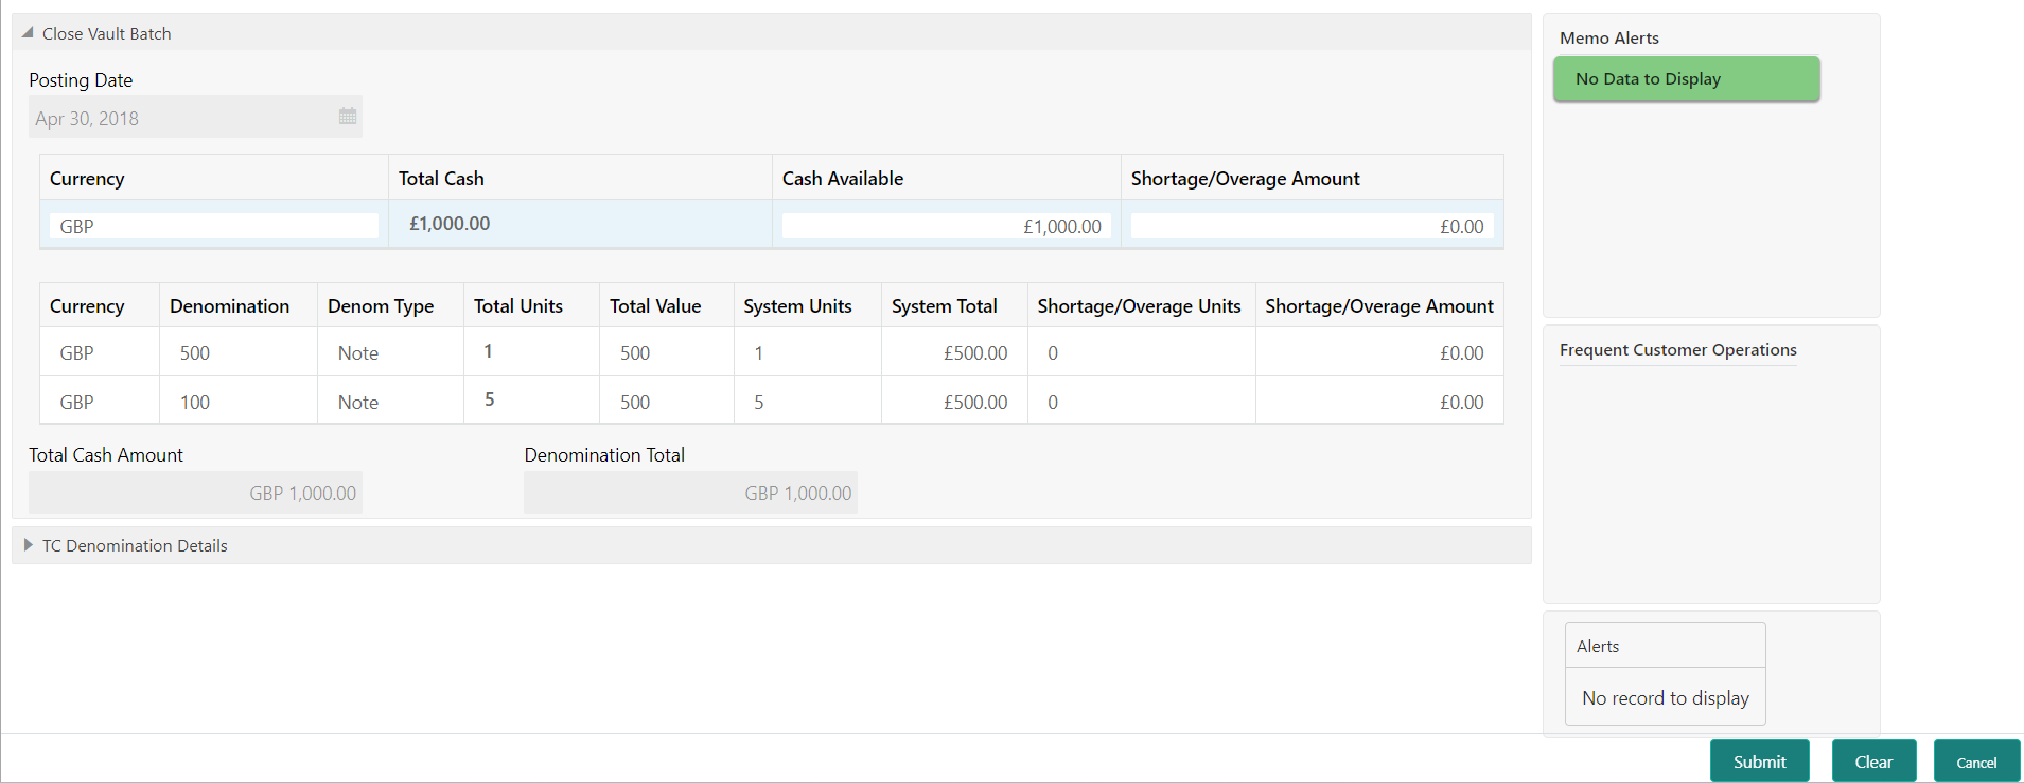Click the Memo Alerts heading
The width and height of the screenshot is (2024, 783).
(x=1609, y=38)
